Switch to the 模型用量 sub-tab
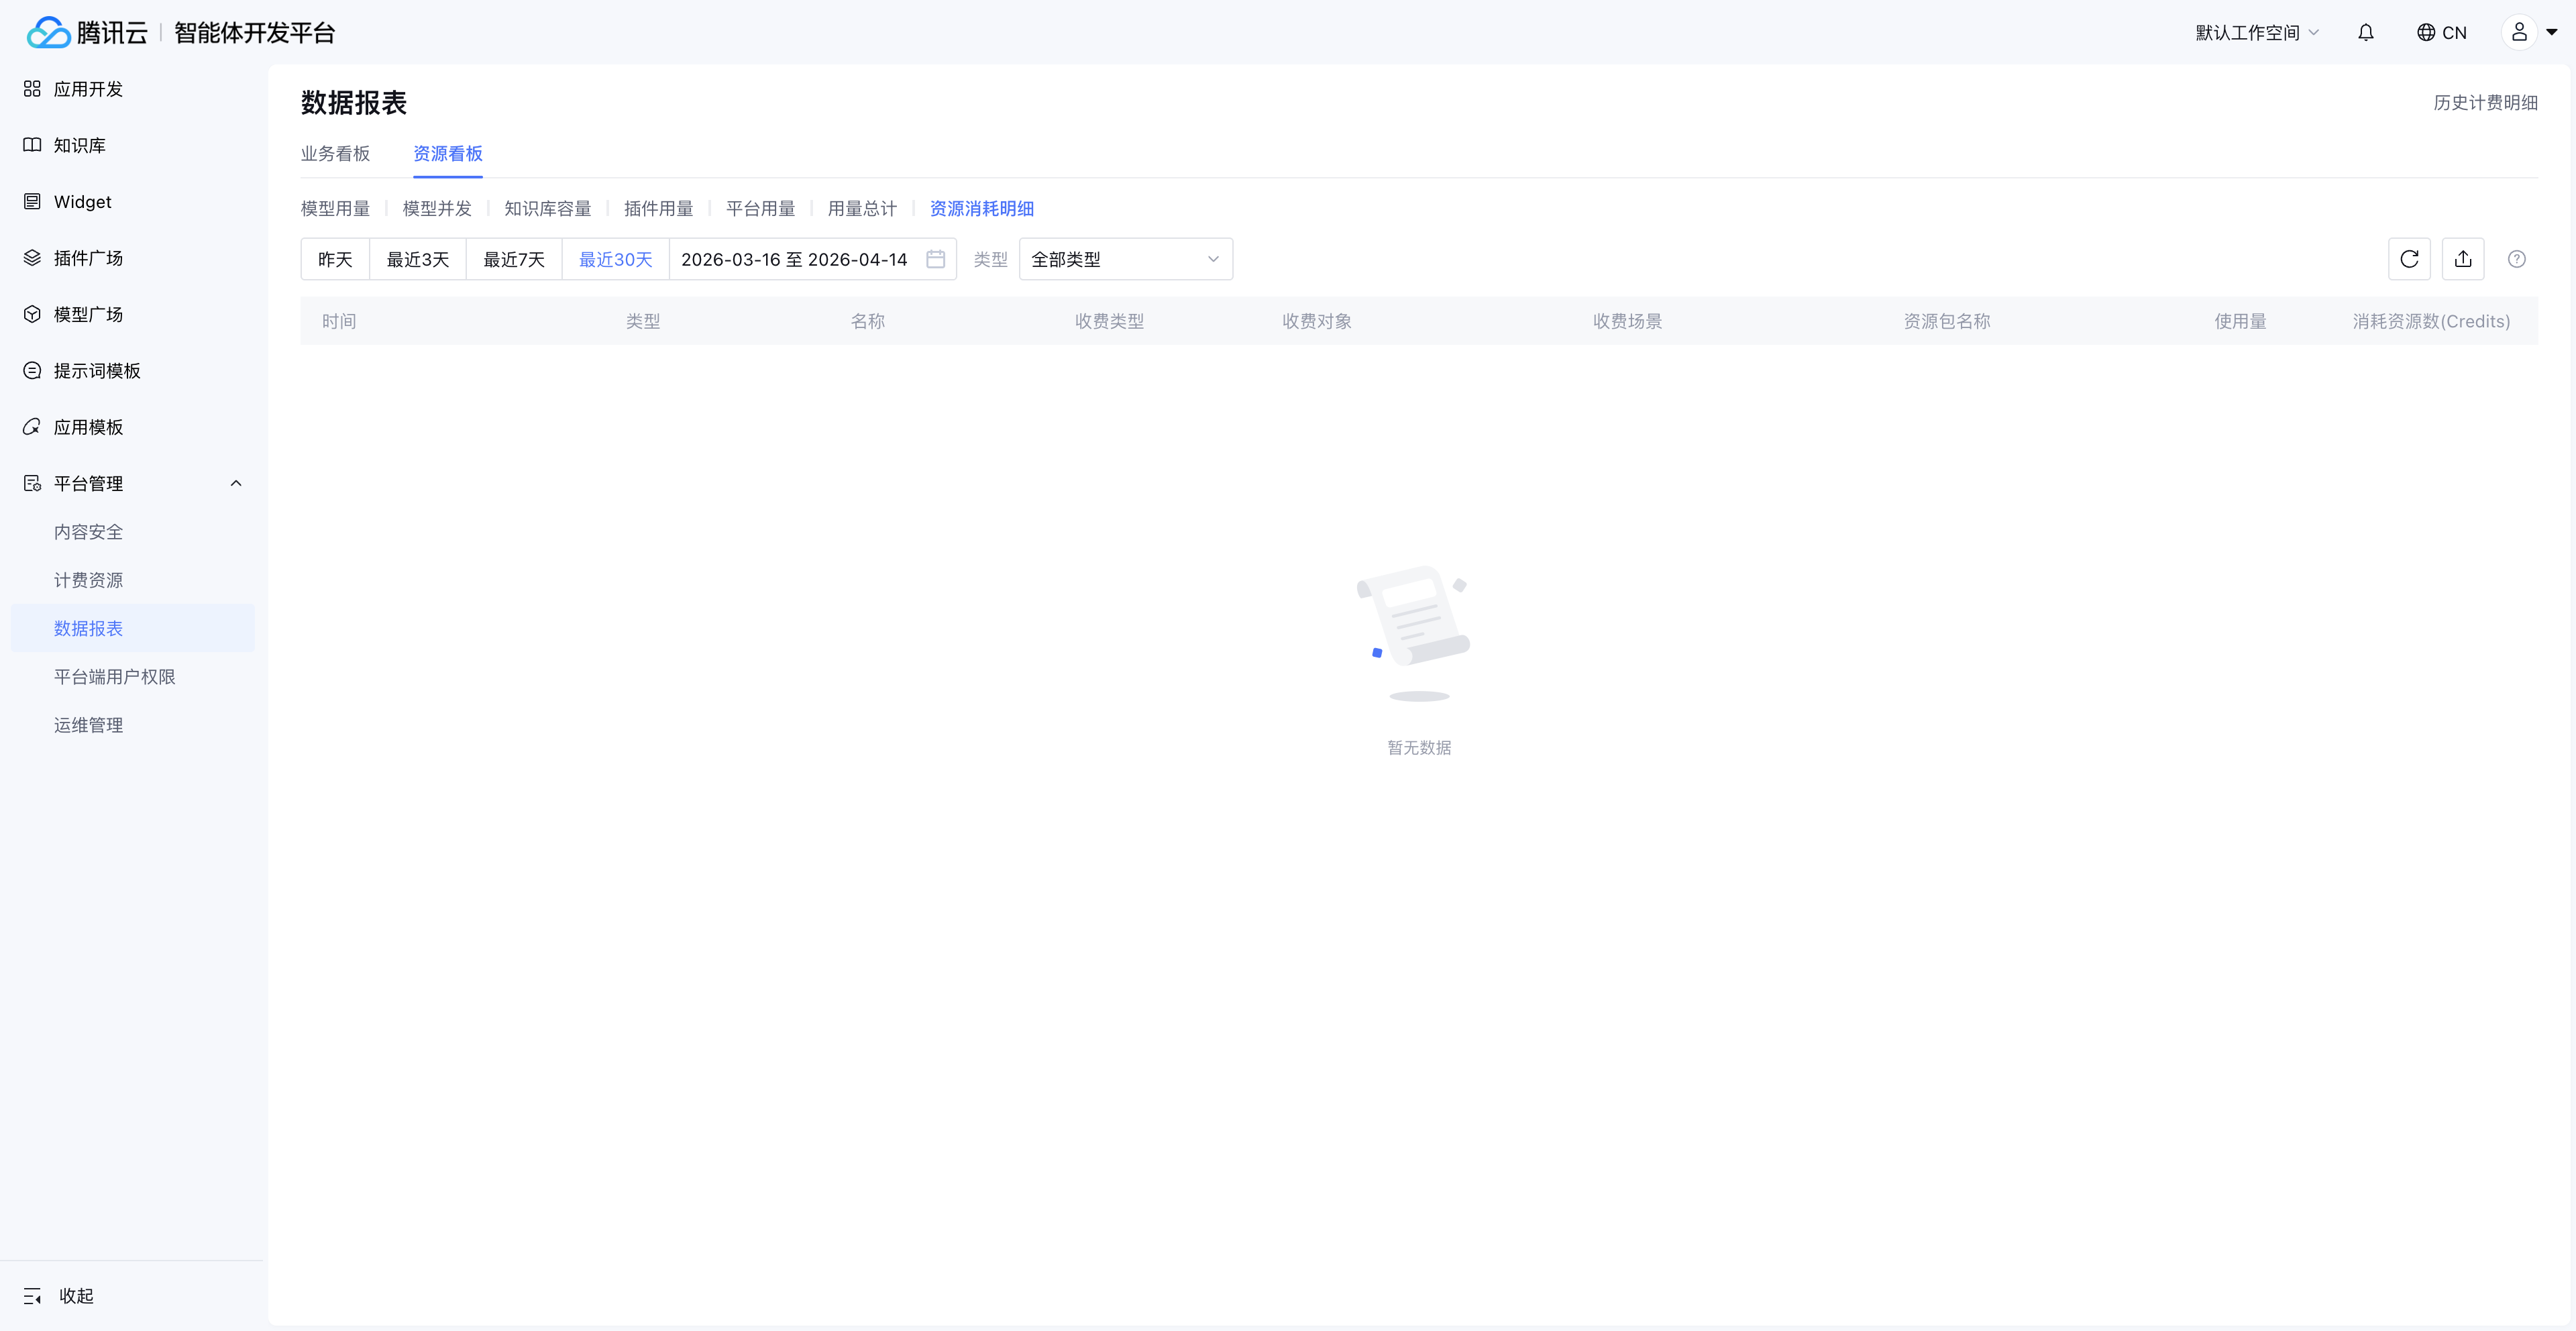The height and width of the screenshot is (1331, 2576). (x=335, y=208)
